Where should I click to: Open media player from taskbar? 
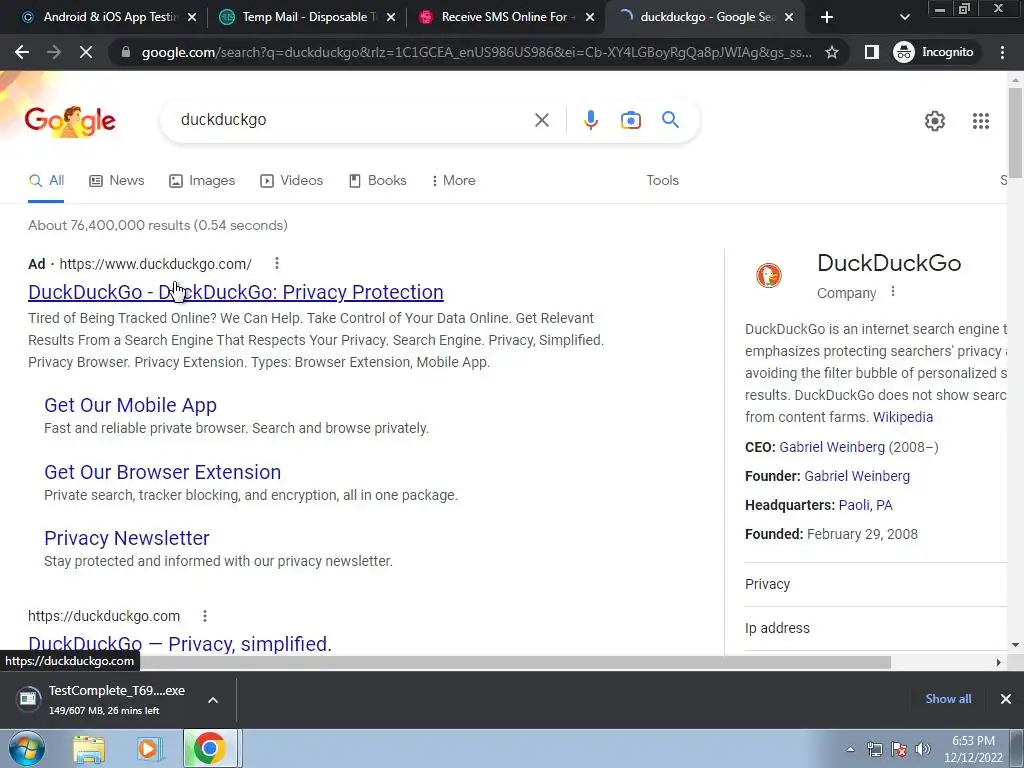[x=149, y=749]
